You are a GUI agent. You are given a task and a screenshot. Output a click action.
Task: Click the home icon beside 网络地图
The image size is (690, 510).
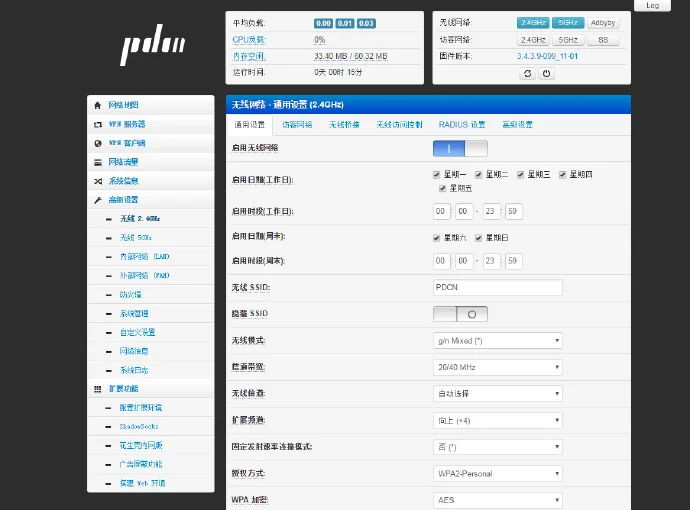[x=98, y=106]
